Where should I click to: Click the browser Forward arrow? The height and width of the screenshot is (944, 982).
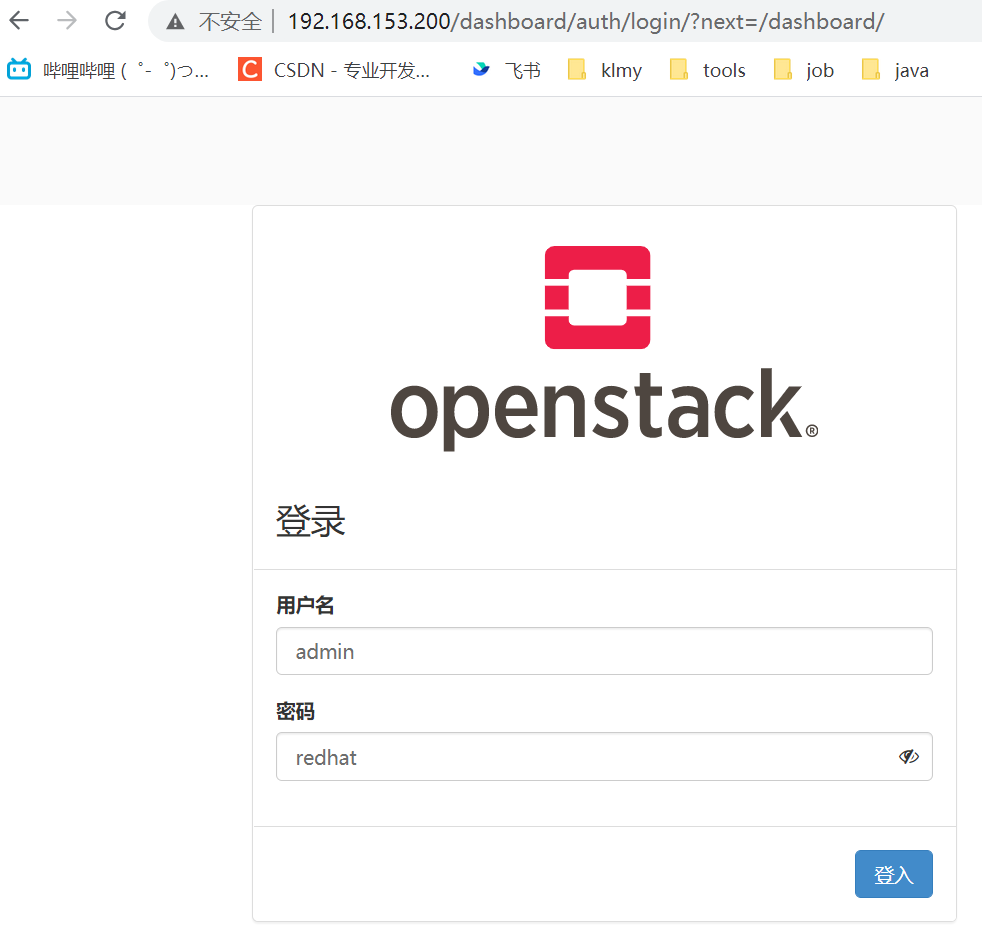(x=67, y=21)
